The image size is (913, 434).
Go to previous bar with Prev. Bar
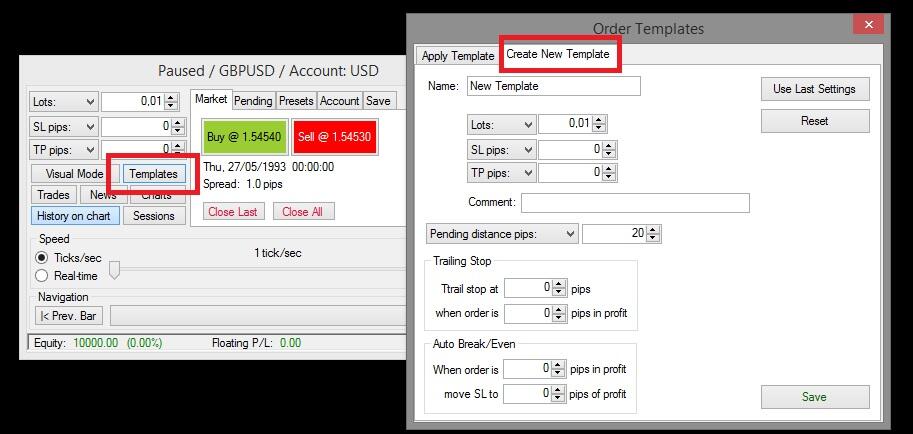[x=69, y=316]
